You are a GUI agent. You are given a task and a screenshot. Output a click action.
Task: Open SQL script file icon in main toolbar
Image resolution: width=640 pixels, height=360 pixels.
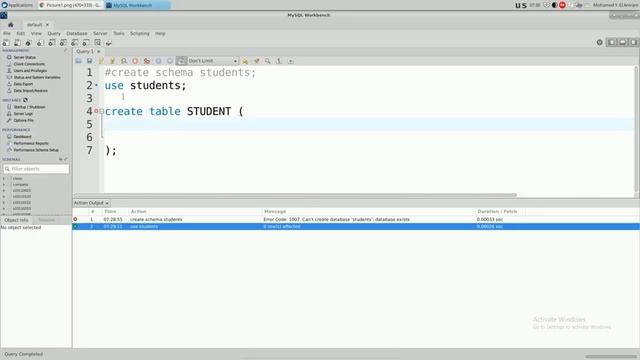[x=17, y=42]
